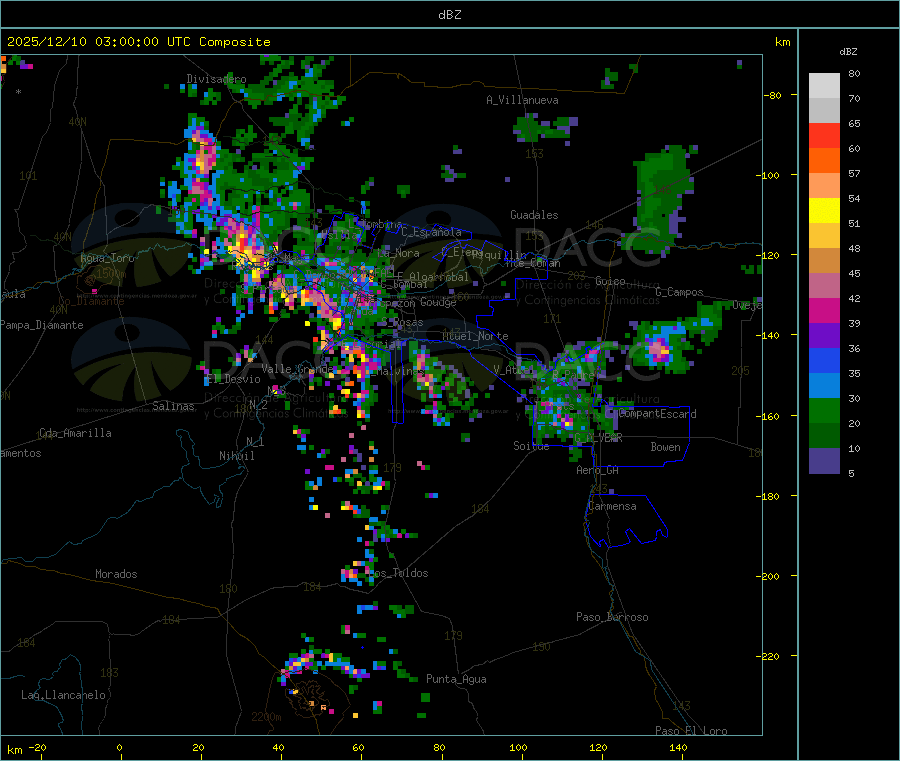Viewport: 900px width, 761px height.
Task: Click the Divisadero map label
Action: coord(216,79)
